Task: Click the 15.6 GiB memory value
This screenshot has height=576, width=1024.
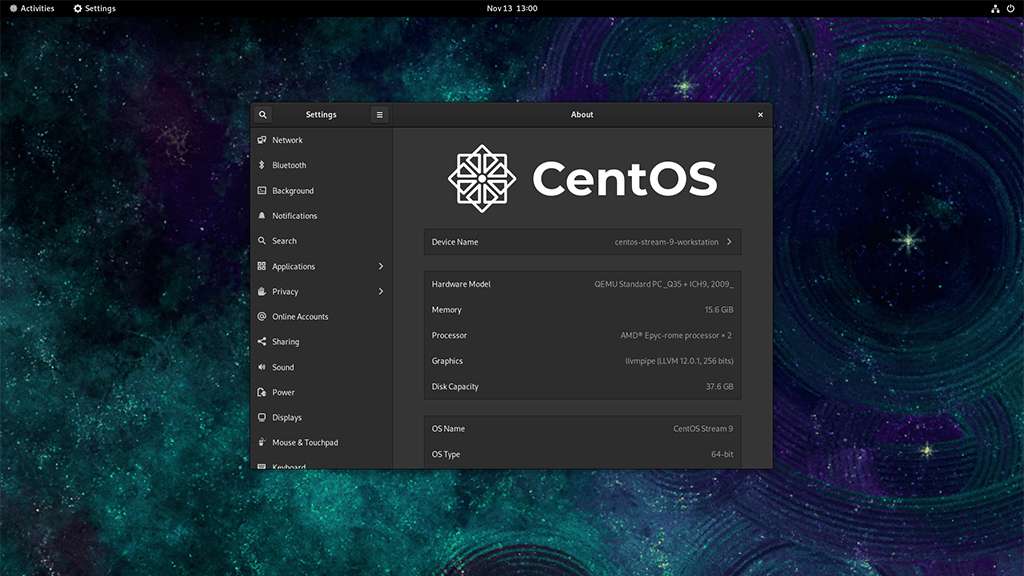Action: 718,310
